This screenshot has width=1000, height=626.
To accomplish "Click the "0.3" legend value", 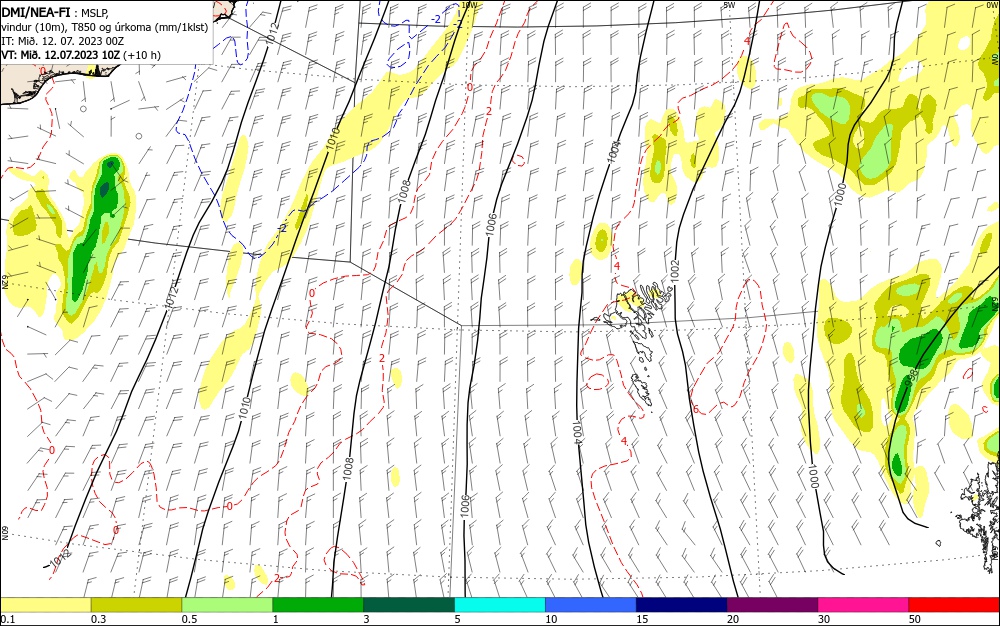I will (x=98, y=619).
